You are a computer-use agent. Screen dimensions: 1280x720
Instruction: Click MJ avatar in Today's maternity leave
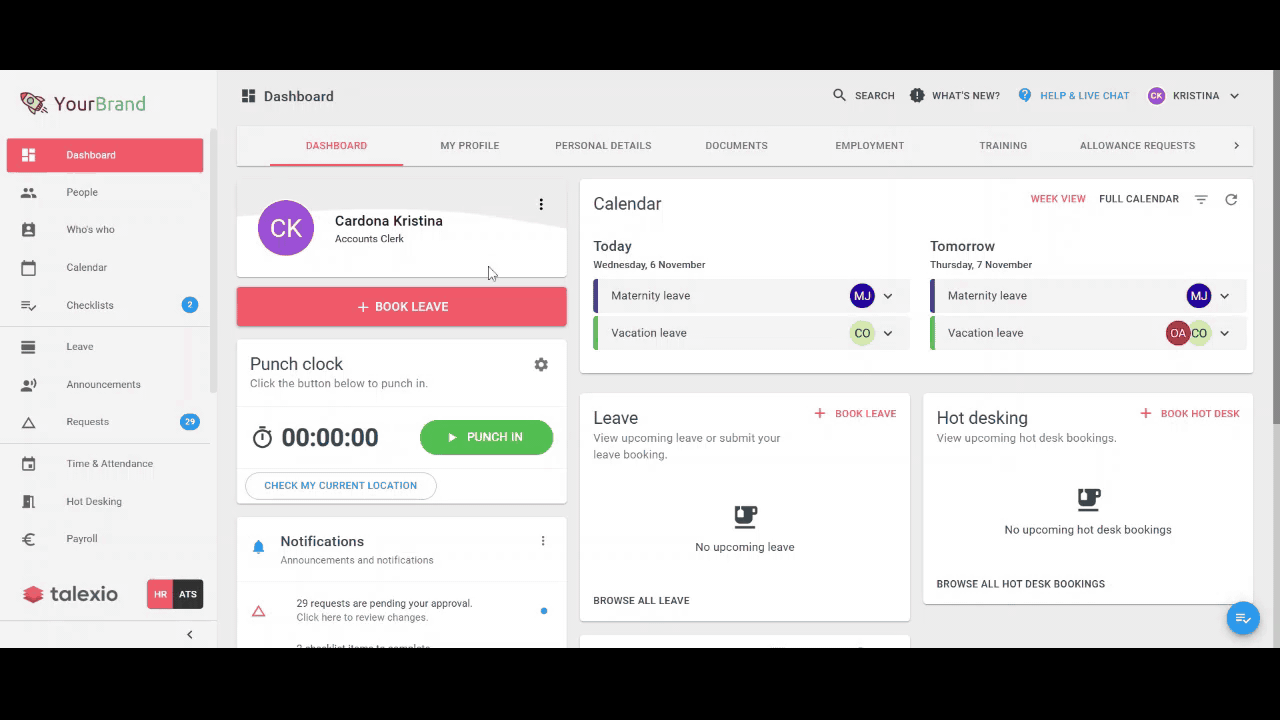862,296
